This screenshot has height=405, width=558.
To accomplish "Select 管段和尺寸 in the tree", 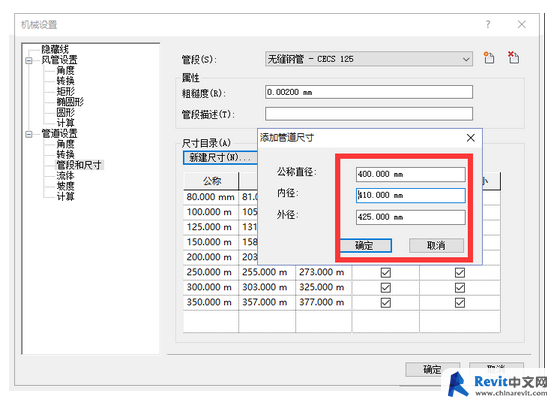I will (x=79, y=165).
